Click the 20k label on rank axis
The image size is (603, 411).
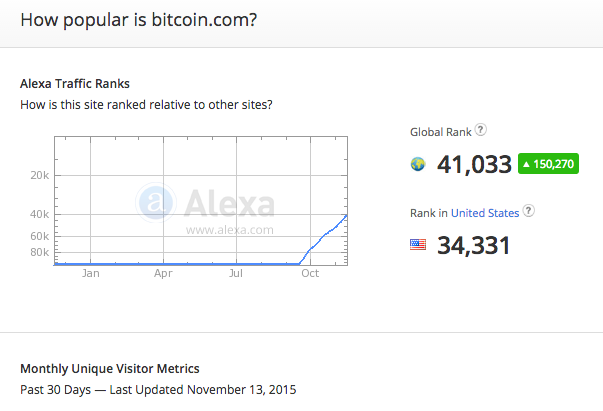pos(40,175)
